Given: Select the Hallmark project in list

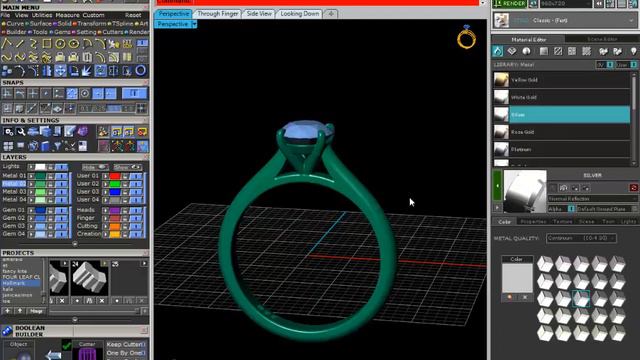Looking at the screenshot, I should tap(21, 283).
